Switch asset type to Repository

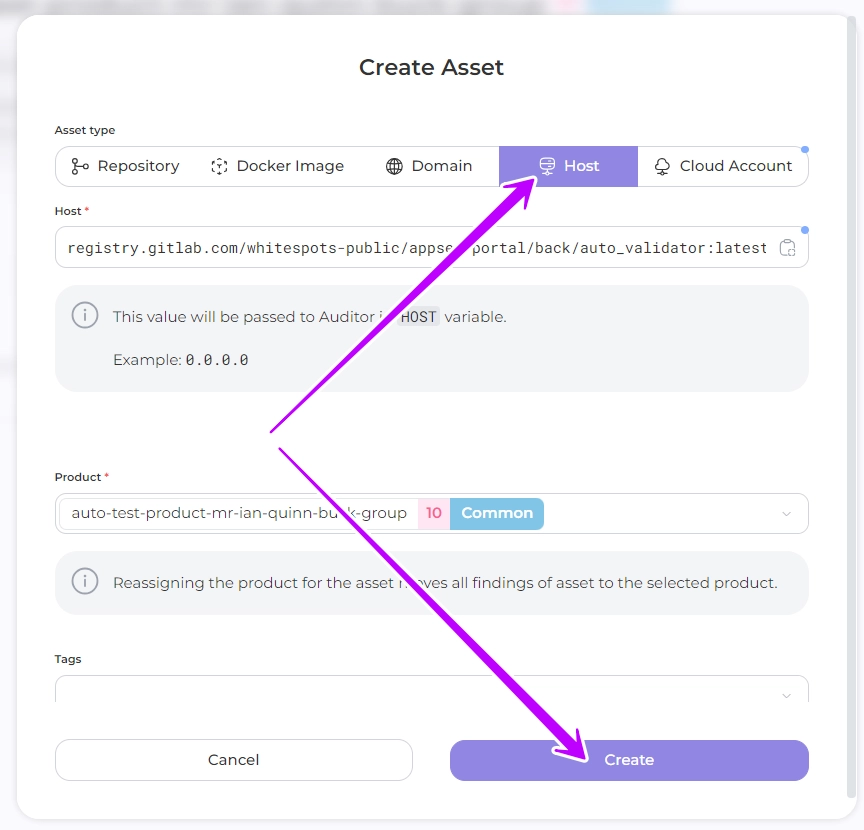(126, 166)
